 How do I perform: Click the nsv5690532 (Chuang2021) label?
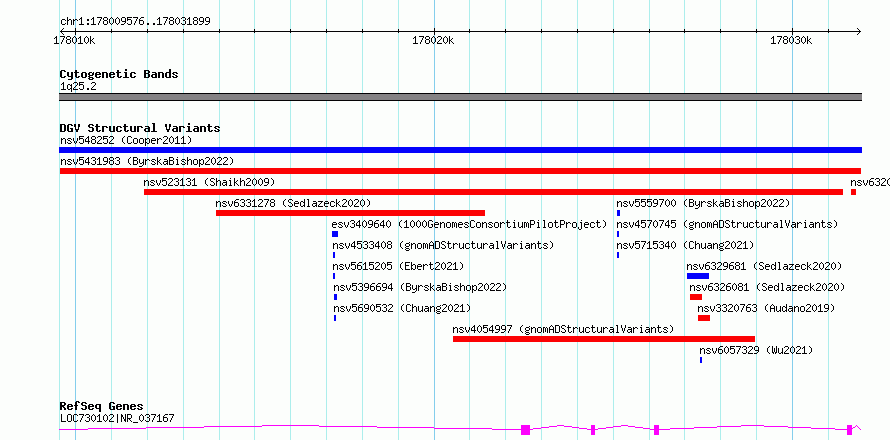402,308
